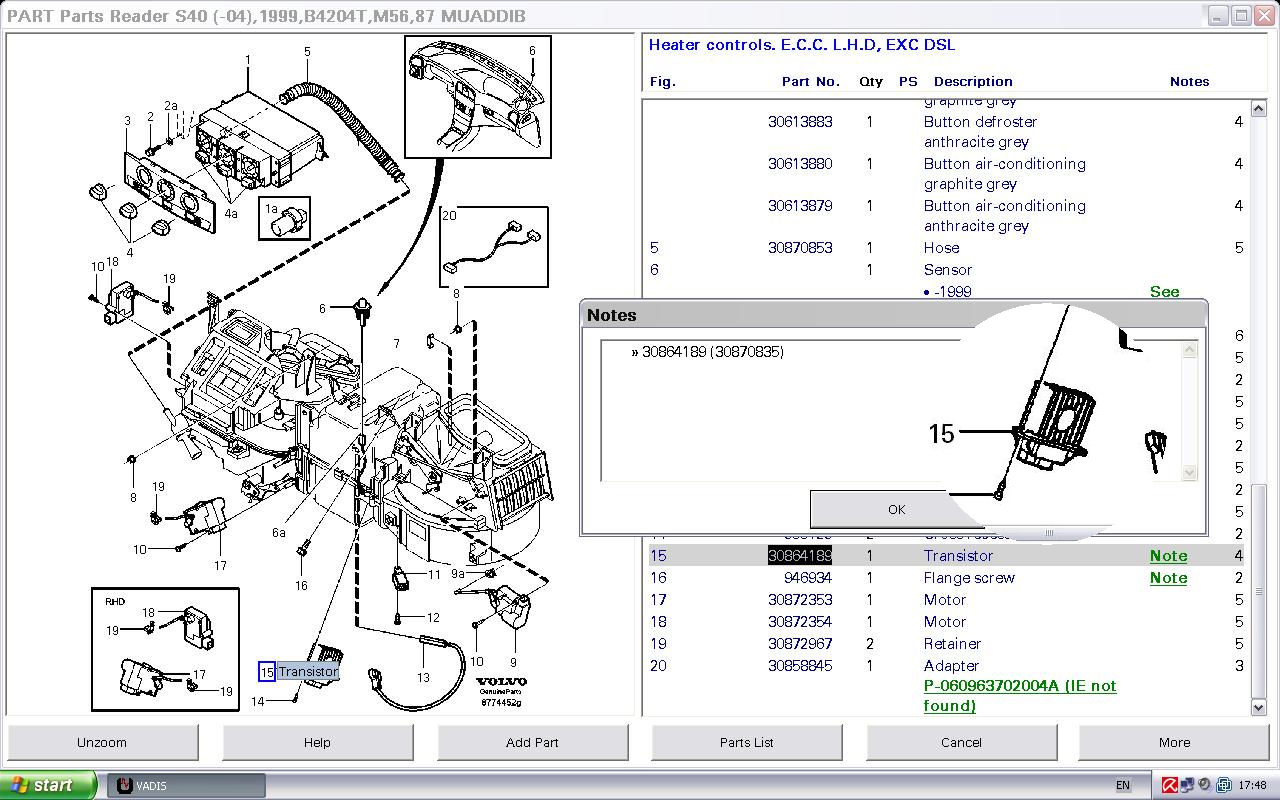Click callout 1a inset in the diagram
This screenshot has height=800, width=1280.
(x=284, y=219)
